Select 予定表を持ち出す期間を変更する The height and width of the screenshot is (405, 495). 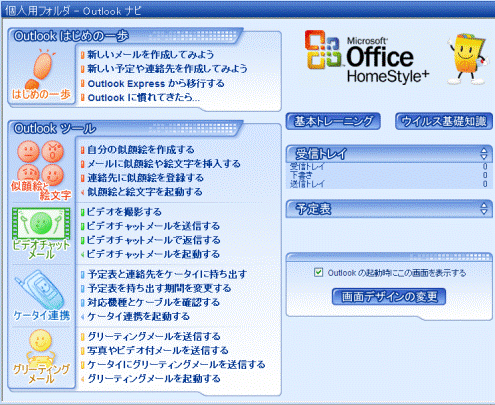[159, 288]
